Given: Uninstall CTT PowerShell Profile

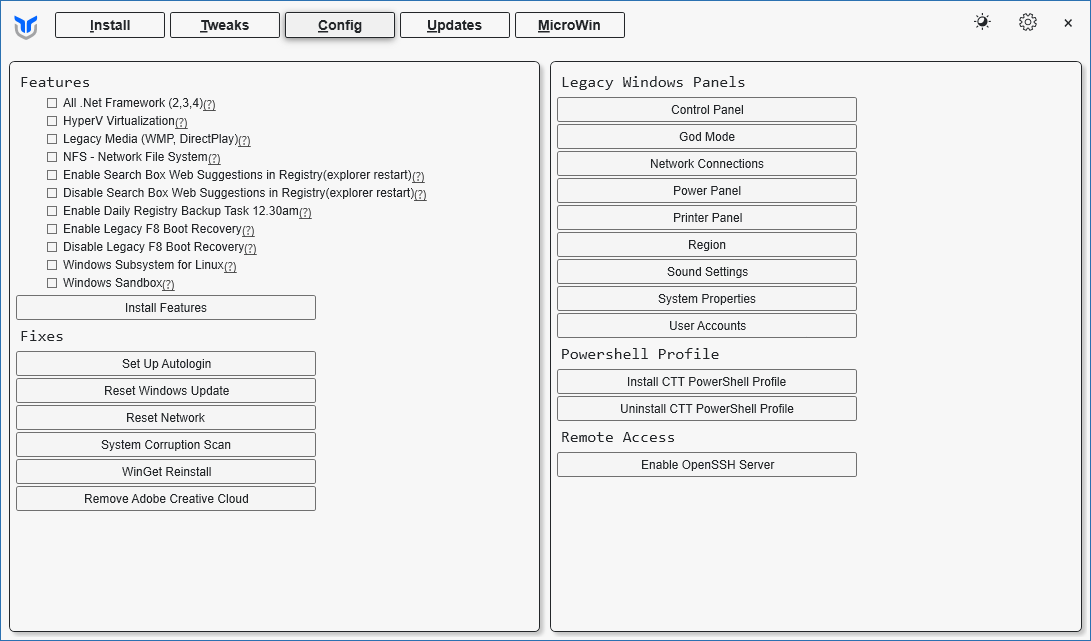Looking at the screenshot, I should coord(707,409).
